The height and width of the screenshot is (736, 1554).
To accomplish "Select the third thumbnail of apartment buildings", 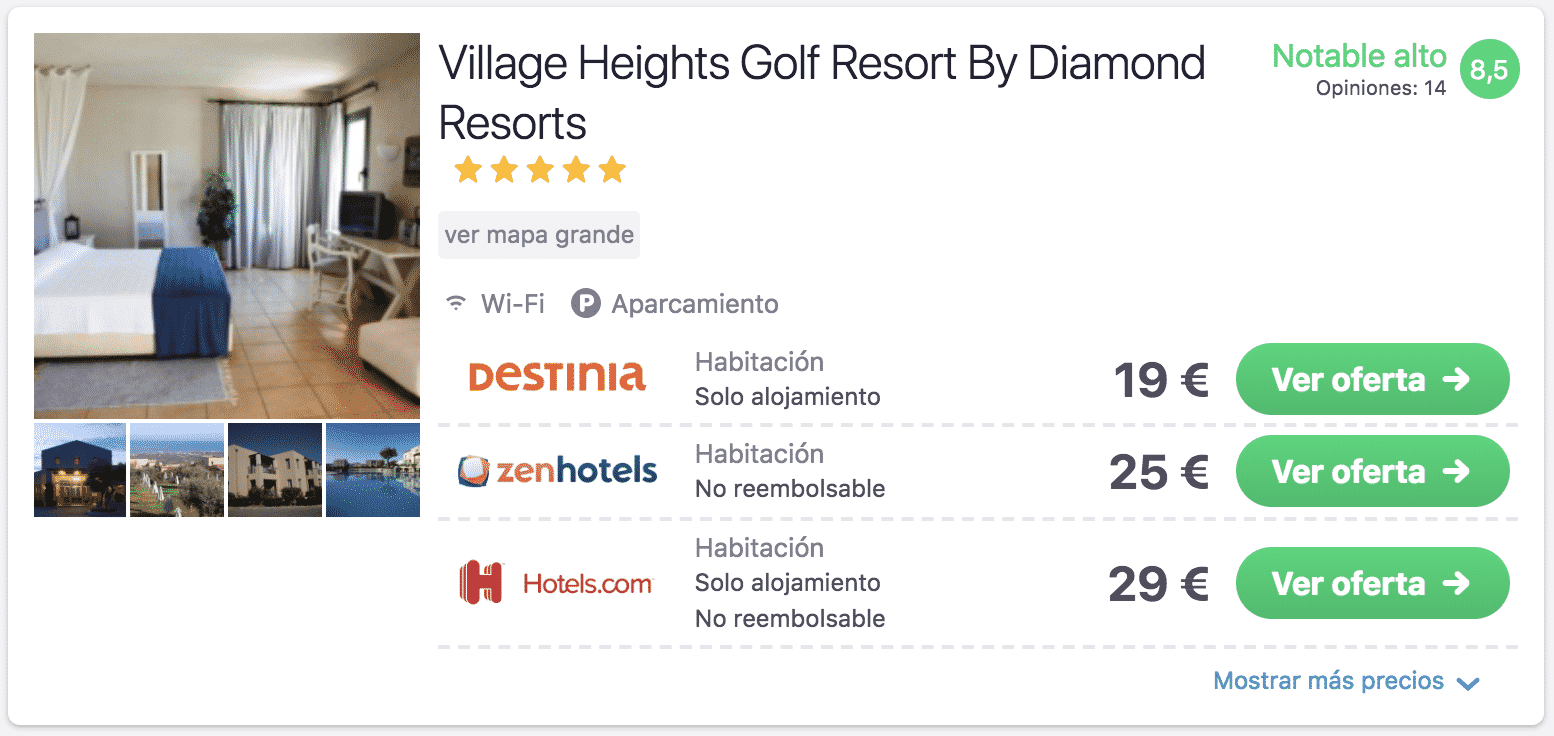I will pos(275,470).
